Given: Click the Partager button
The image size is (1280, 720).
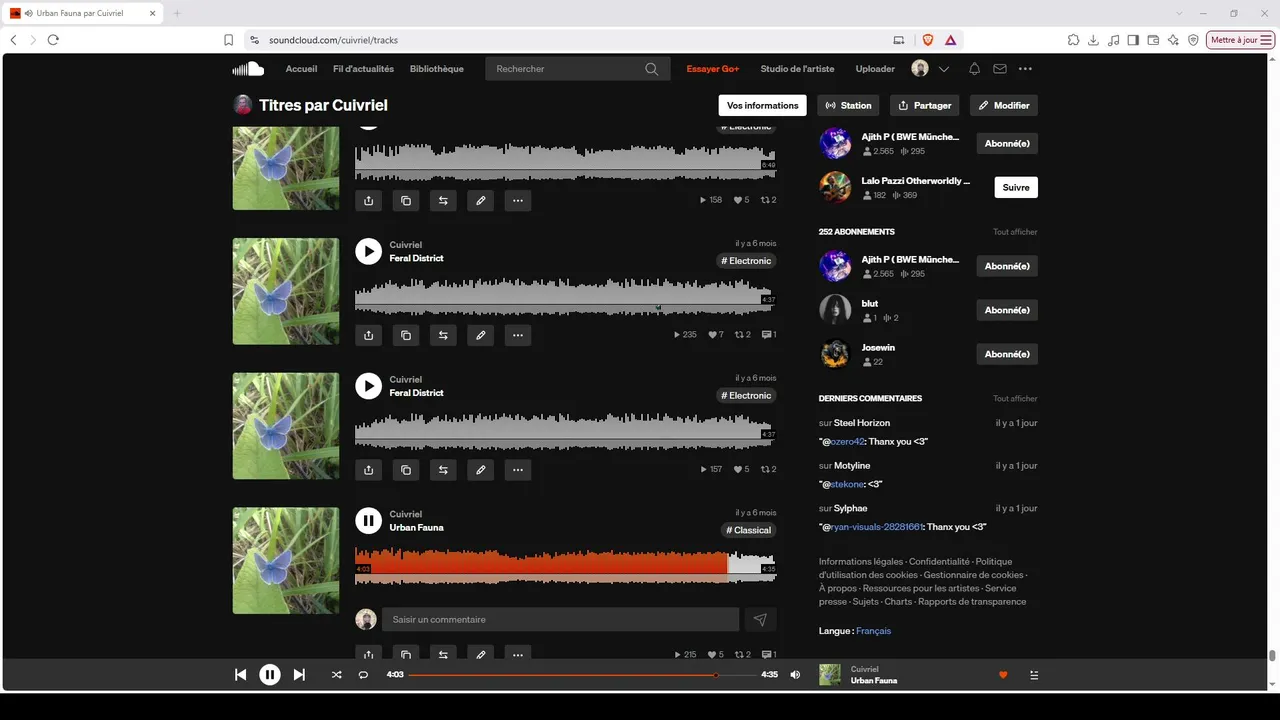Looking at the screenshot, I should pos(925,105).
